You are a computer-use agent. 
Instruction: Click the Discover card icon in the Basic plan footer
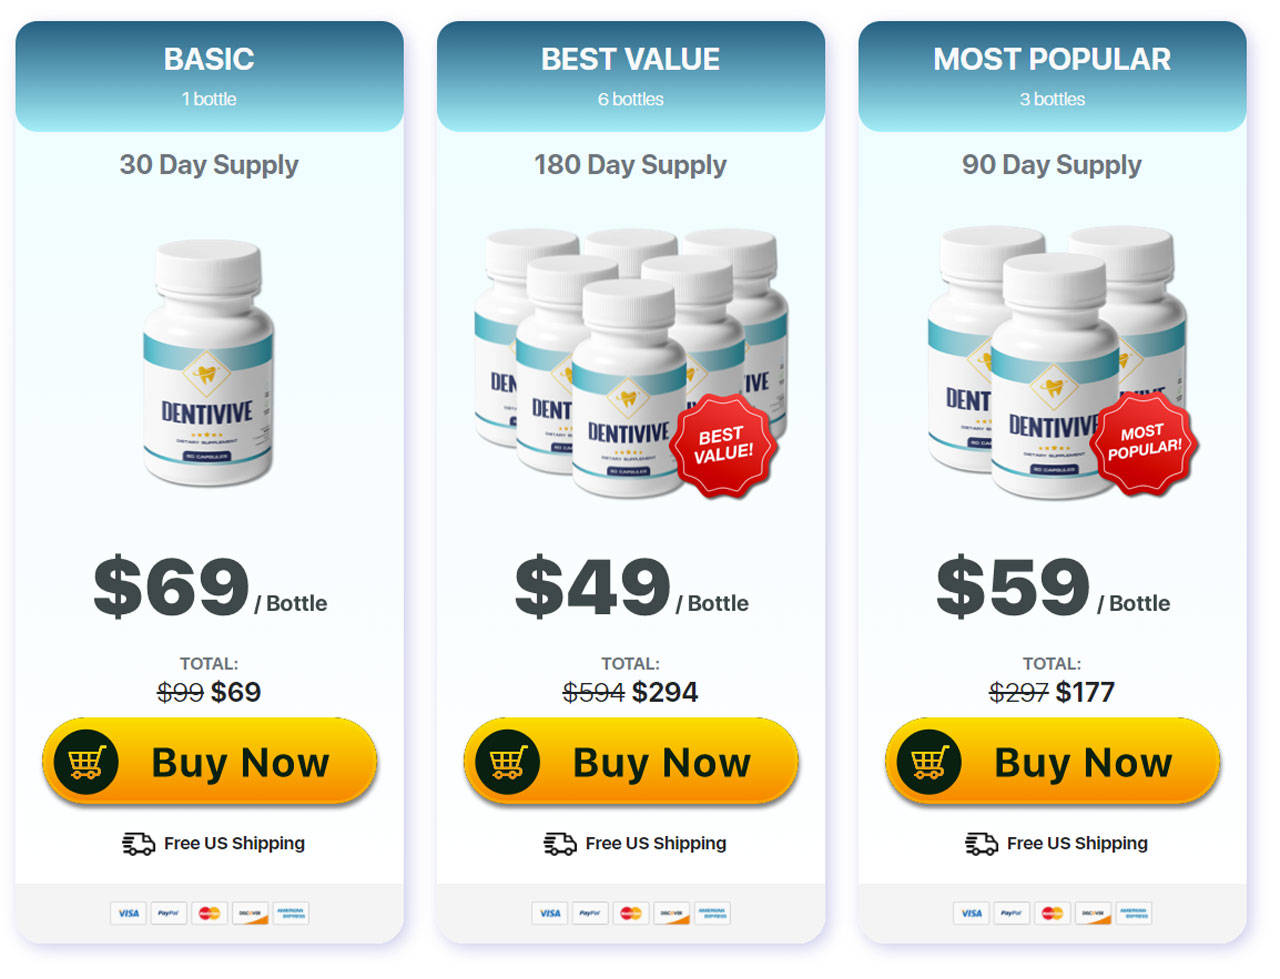250,913
